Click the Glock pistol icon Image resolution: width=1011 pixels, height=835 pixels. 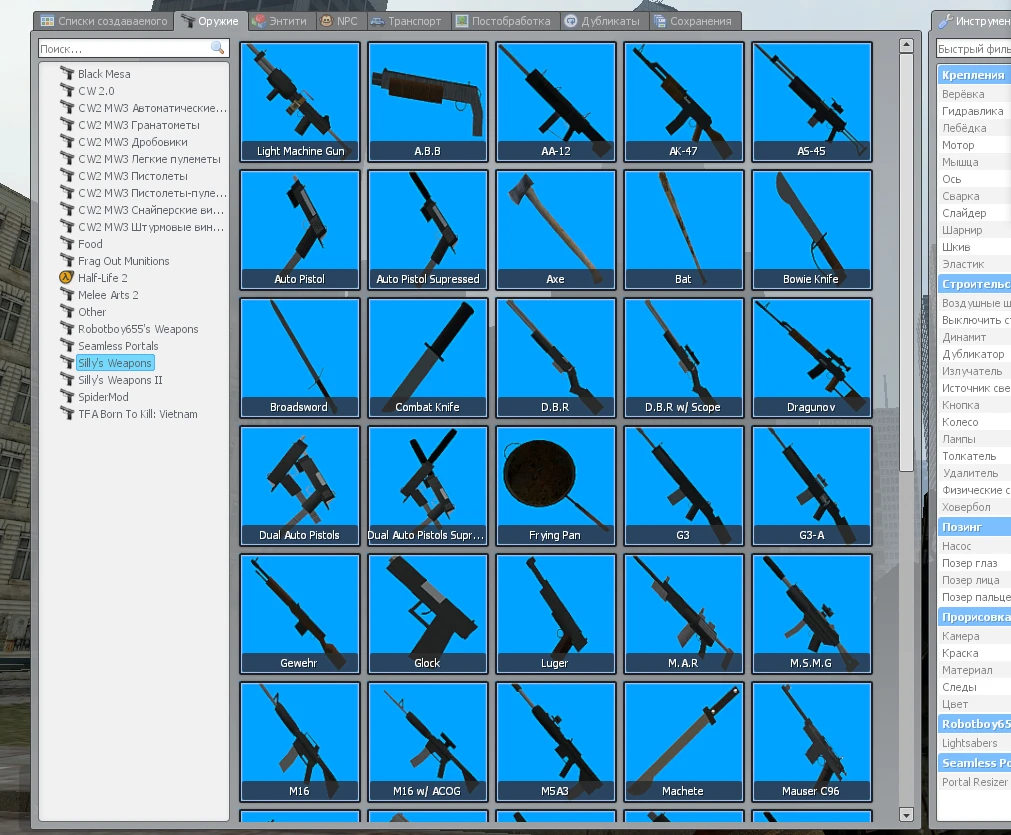[427, 613]
